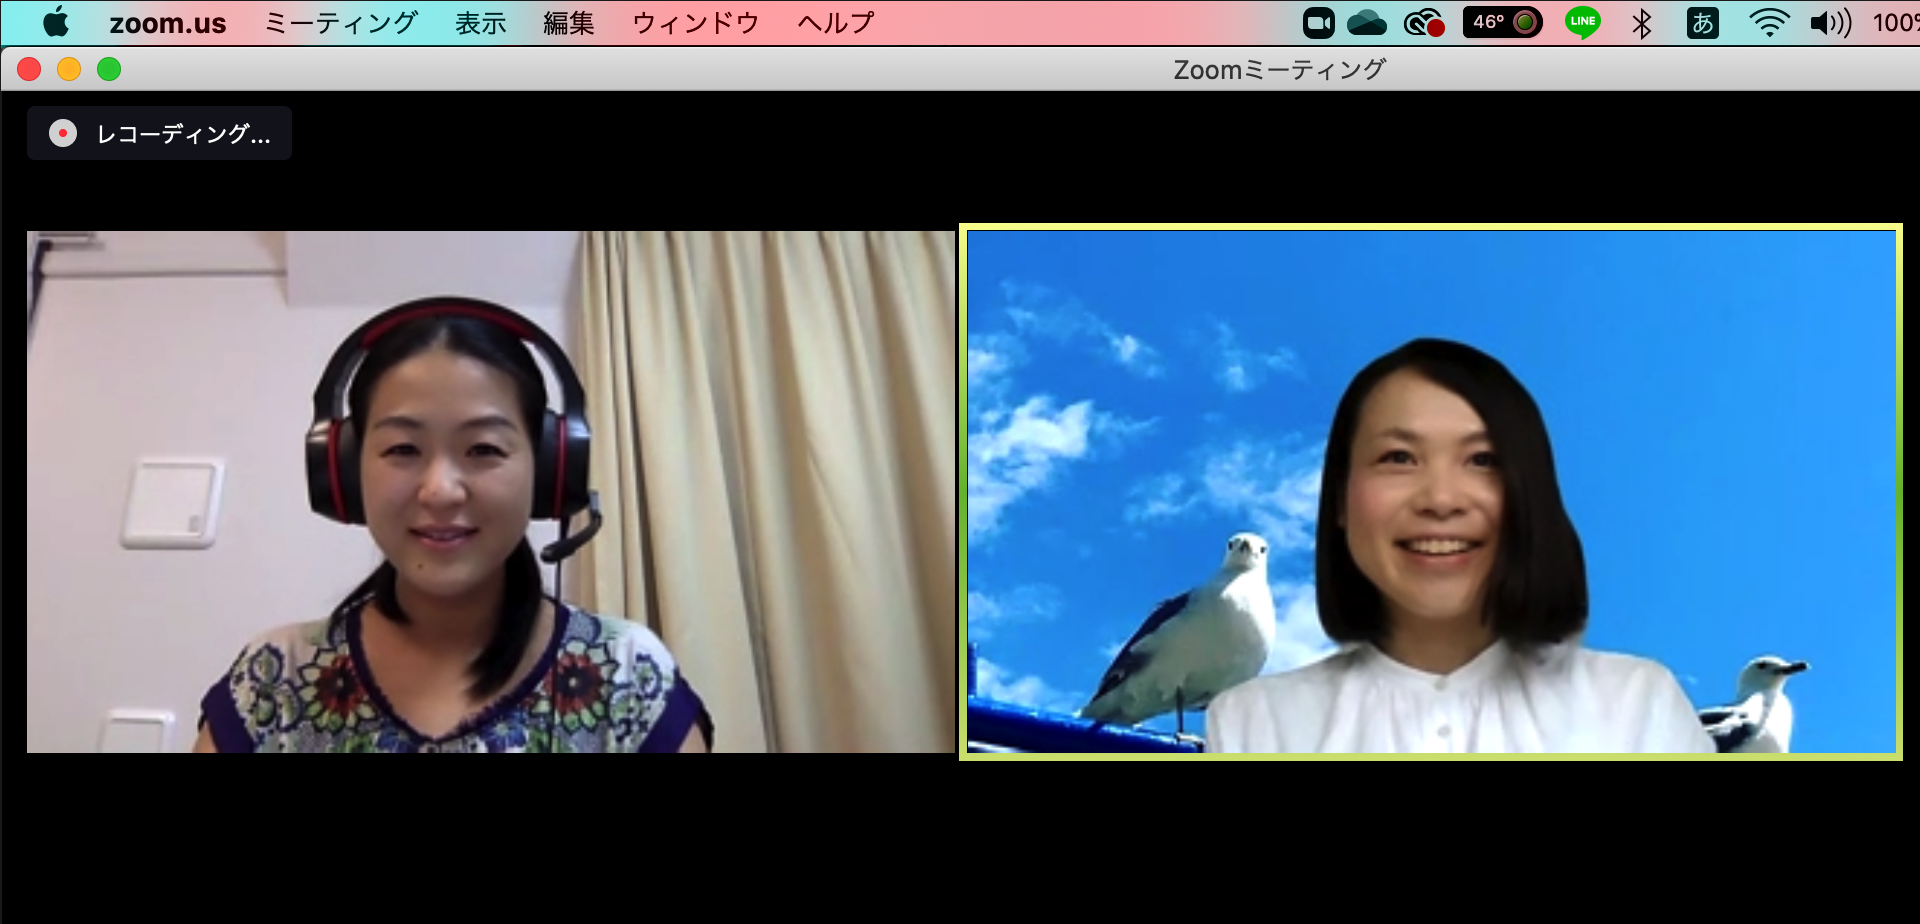Viewport: 1920px width, 924px height.
Task: Select the video of the woman with headphones
Action: 491,492
